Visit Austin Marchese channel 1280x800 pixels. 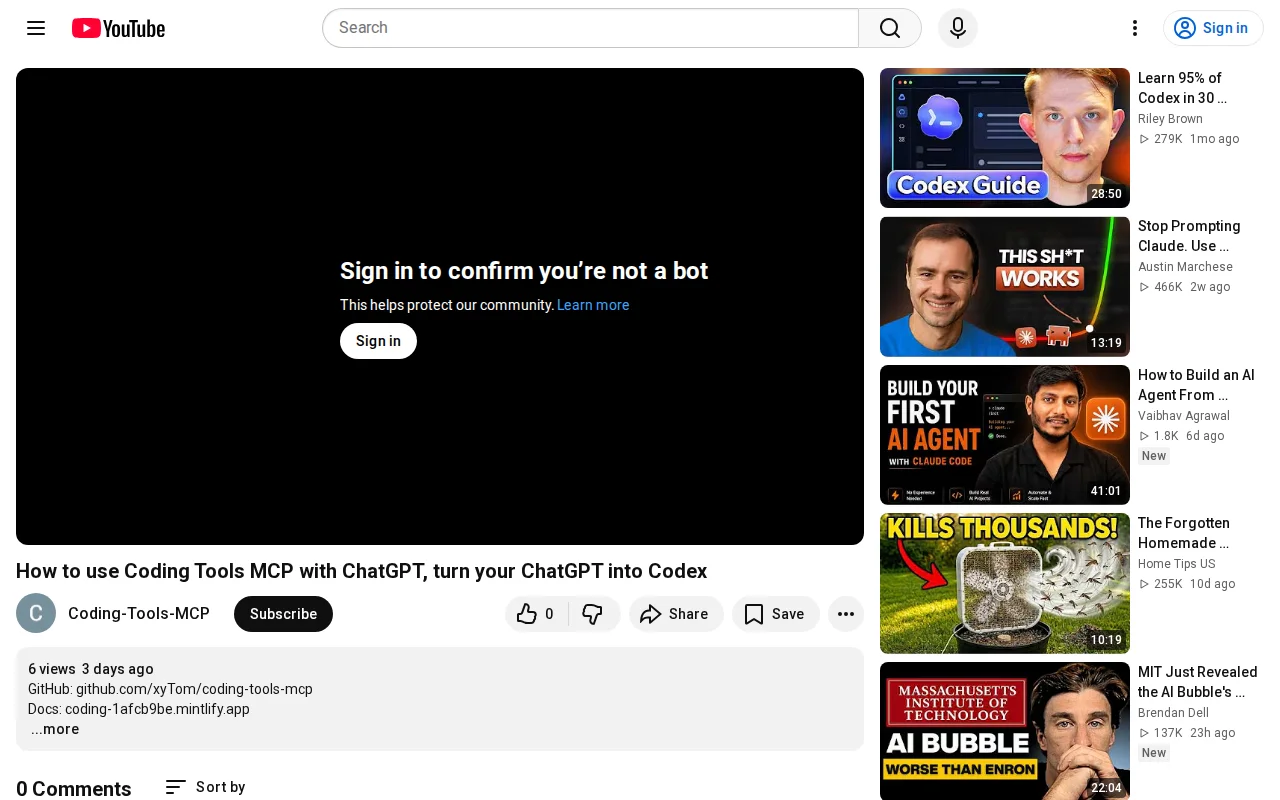[x=1185, y=267]
